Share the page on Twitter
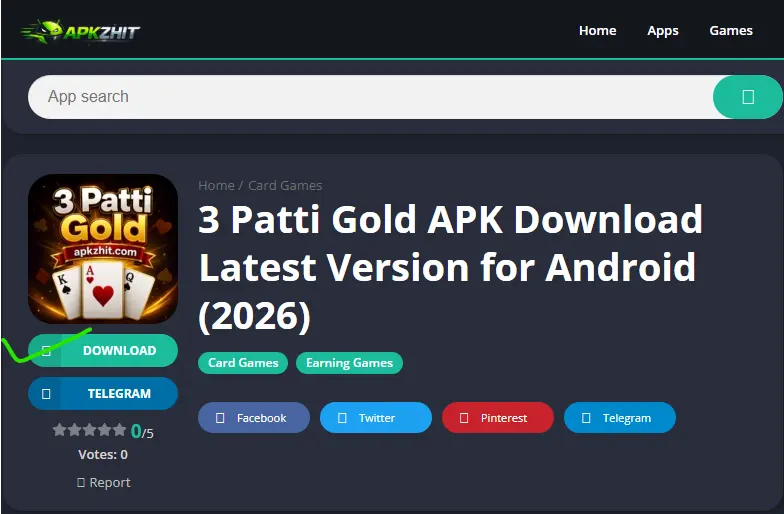Viewport: 784px width, 514px height. click(376, 418)
